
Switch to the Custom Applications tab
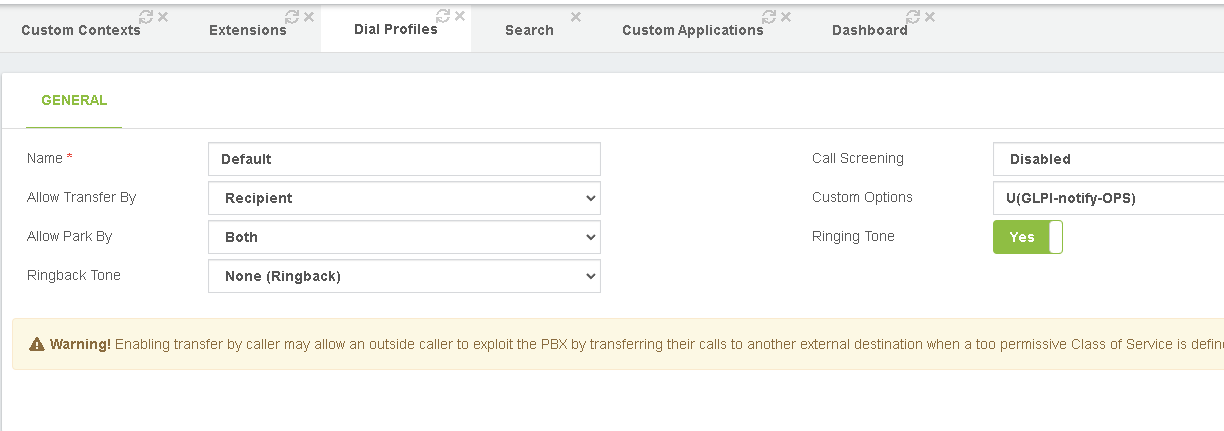(x=693, y=30)
